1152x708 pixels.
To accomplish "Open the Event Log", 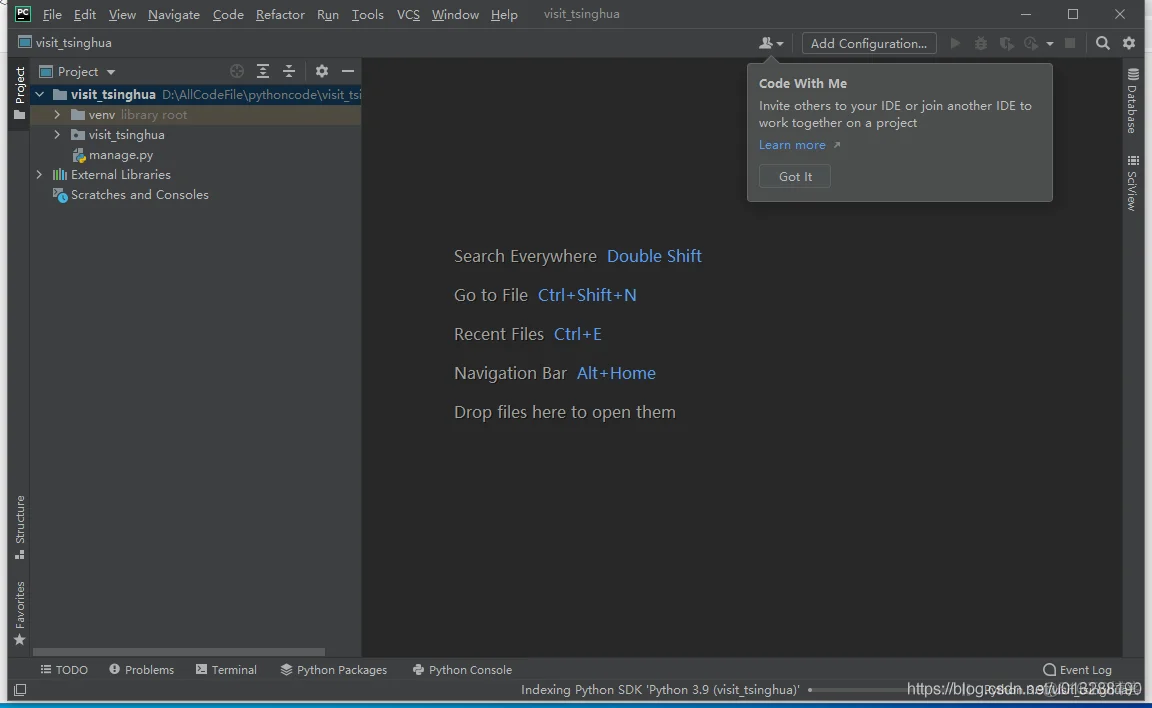I will pyautogui.click(x=1077, y=670).
